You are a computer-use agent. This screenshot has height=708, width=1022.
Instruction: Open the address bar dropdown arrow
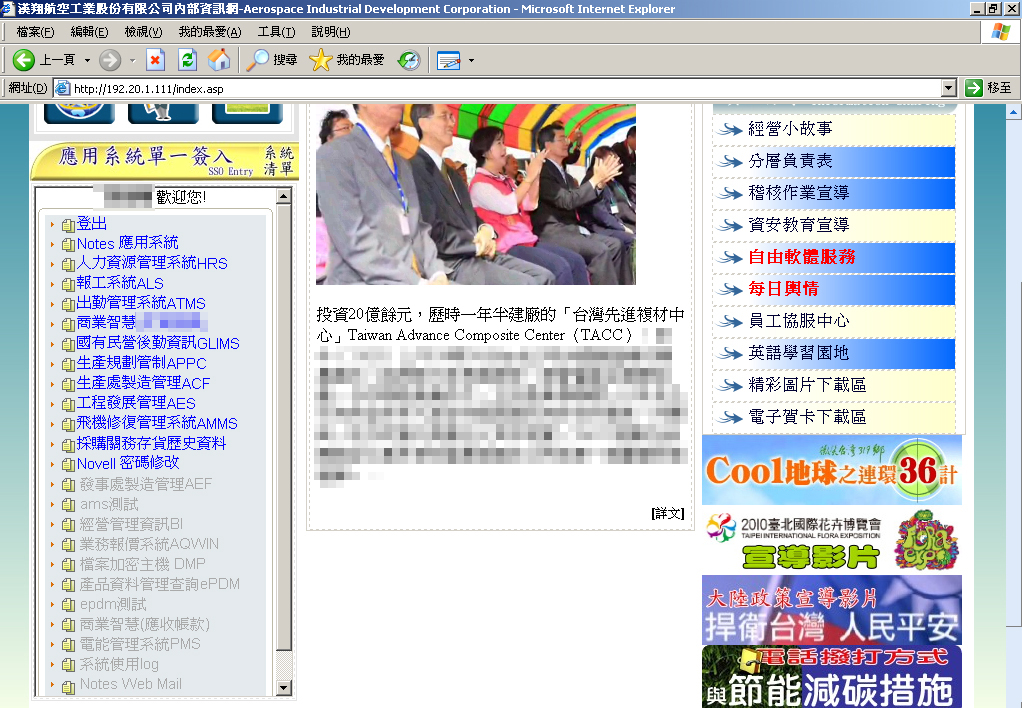[949, 88]
